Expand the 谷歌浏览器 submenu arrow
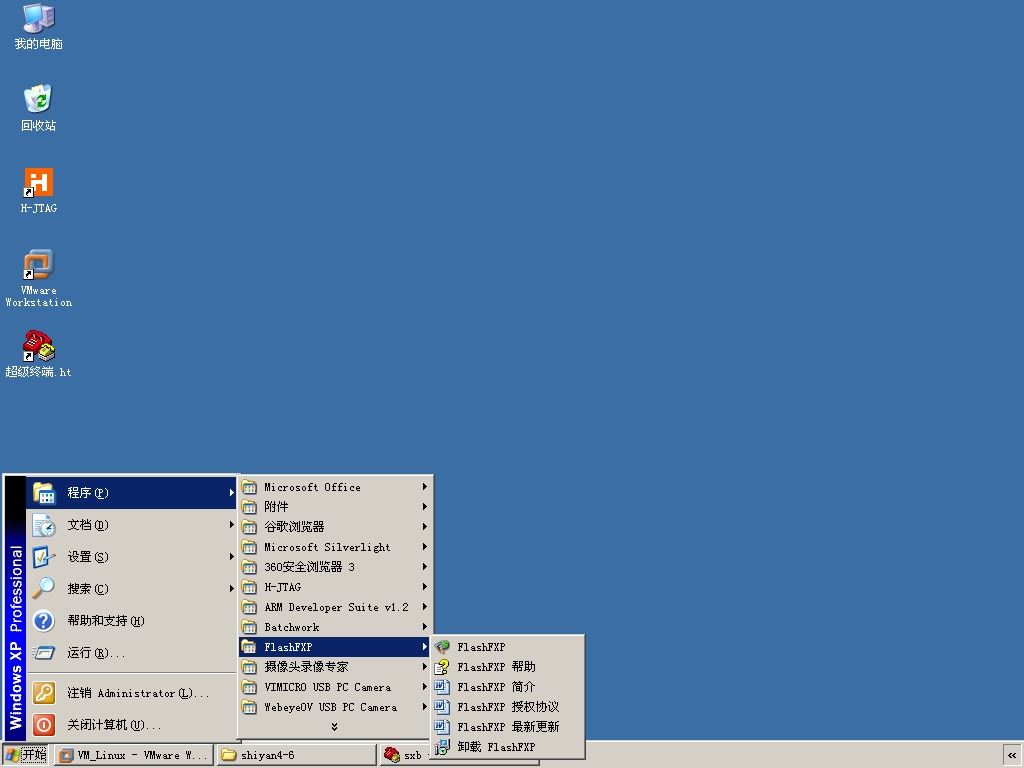Viewport: 1024px width, 768px height. [x=424, y=527]
